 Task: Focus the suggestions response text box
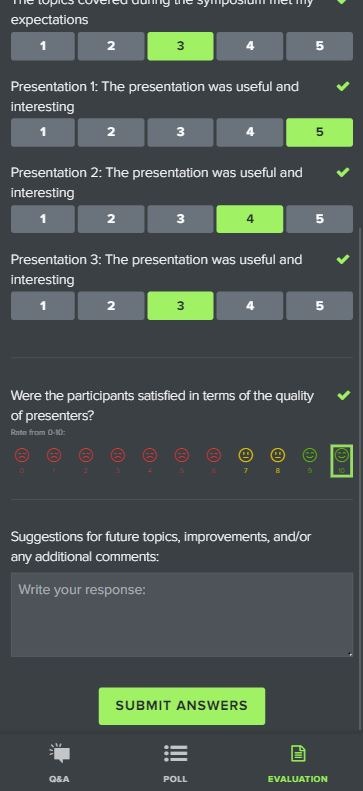182,614
